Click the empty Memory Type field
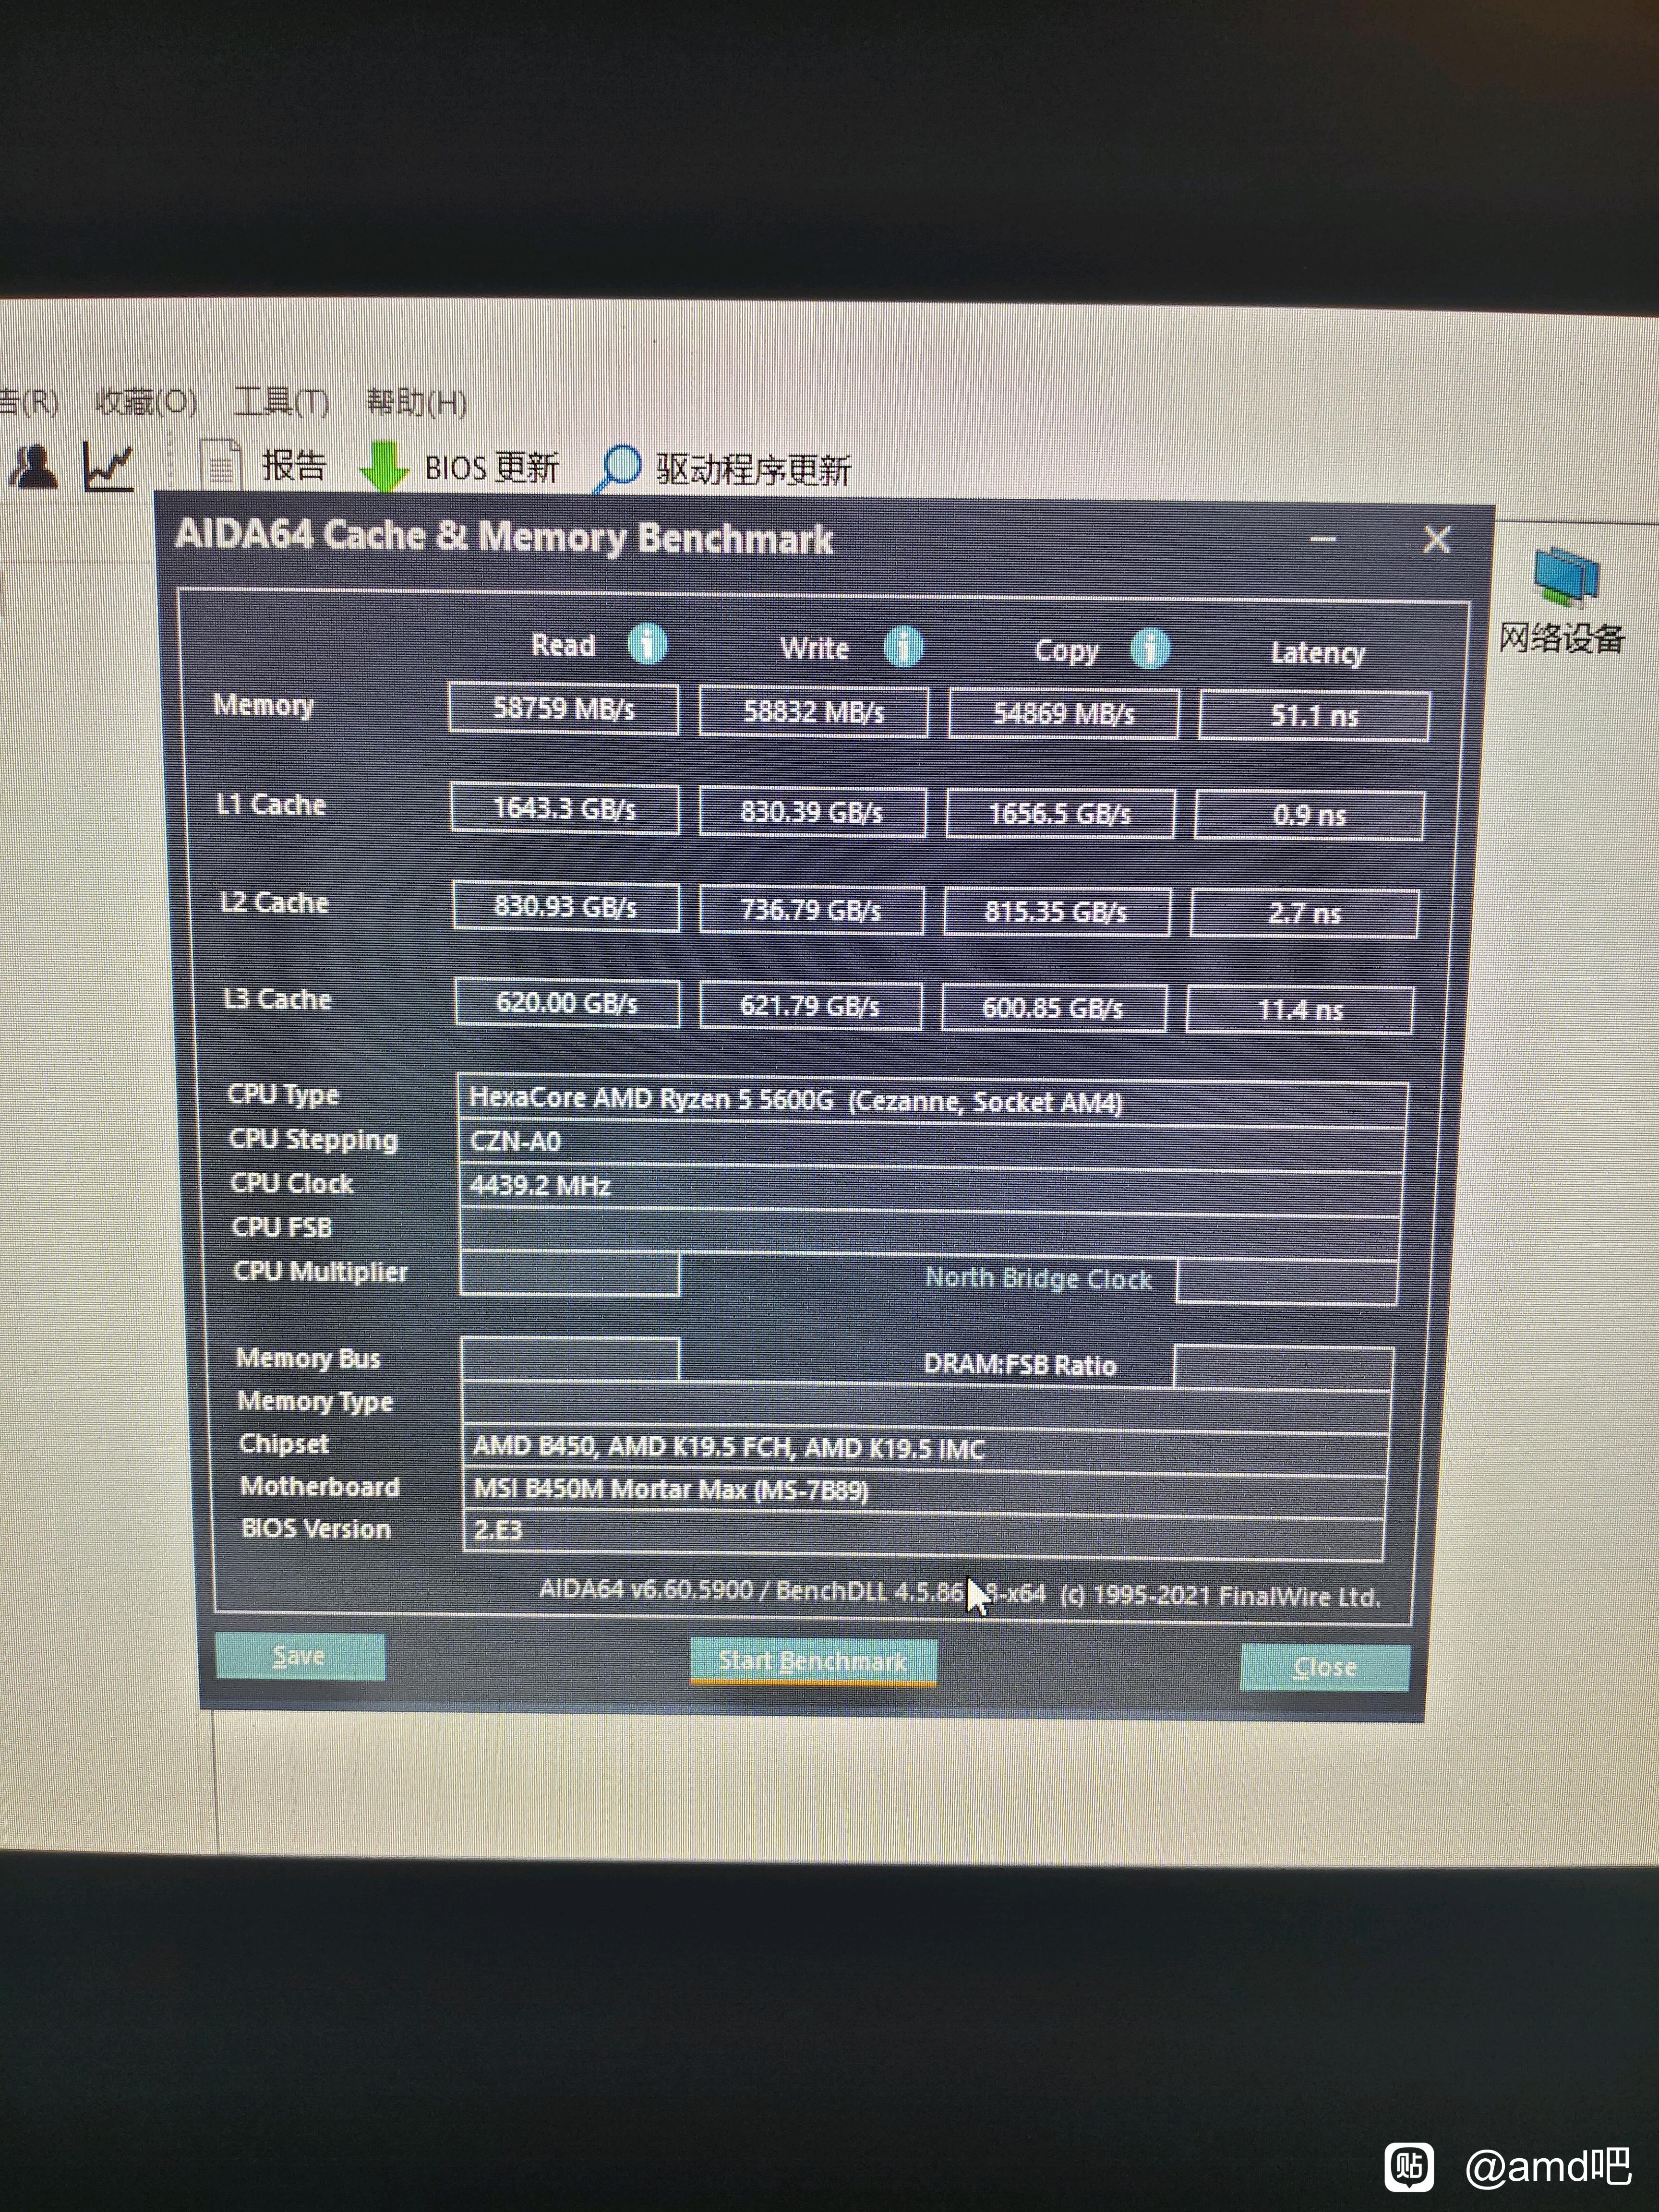Viewport: 1659px width, 2212px height. pyautogui.click(x=926, y=1406)
